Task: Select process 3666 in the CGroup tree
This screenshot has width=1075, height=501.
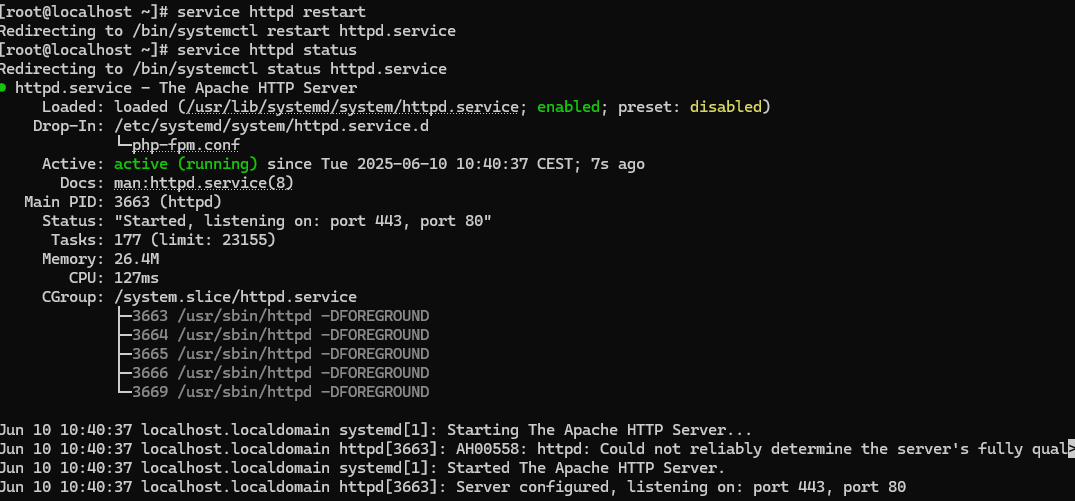Action: [280, 373]
